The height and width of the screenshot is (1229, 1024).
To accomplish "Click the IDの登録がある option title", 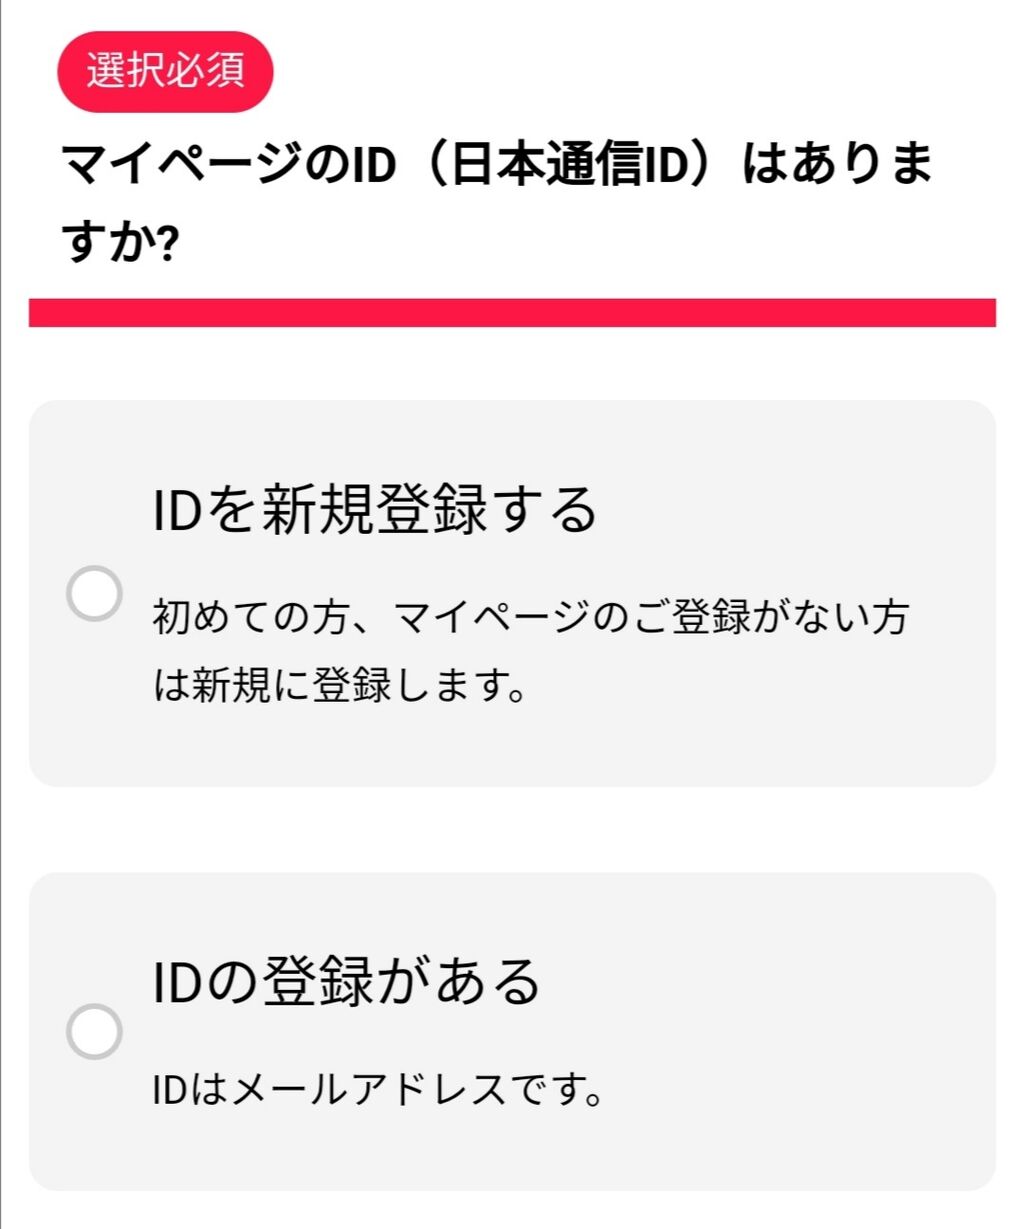I will click(x=346, y=981).
